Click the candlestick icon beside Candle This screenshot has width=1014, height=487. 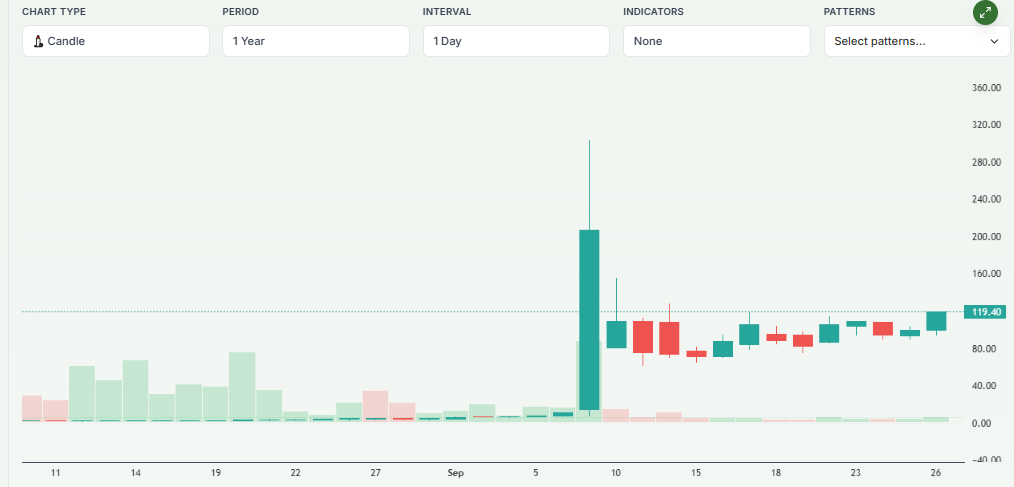click(x=38, y=41)
